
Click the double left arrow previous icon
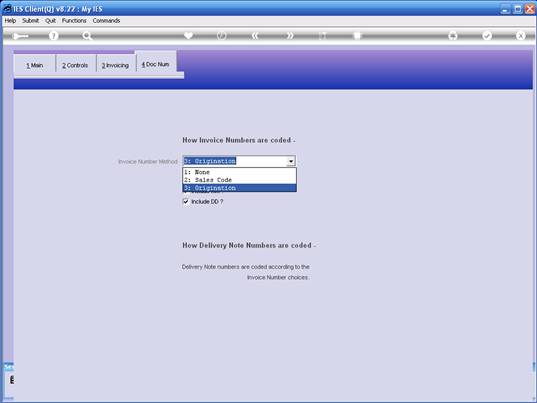pyautogui.click(x=255, y=36)
